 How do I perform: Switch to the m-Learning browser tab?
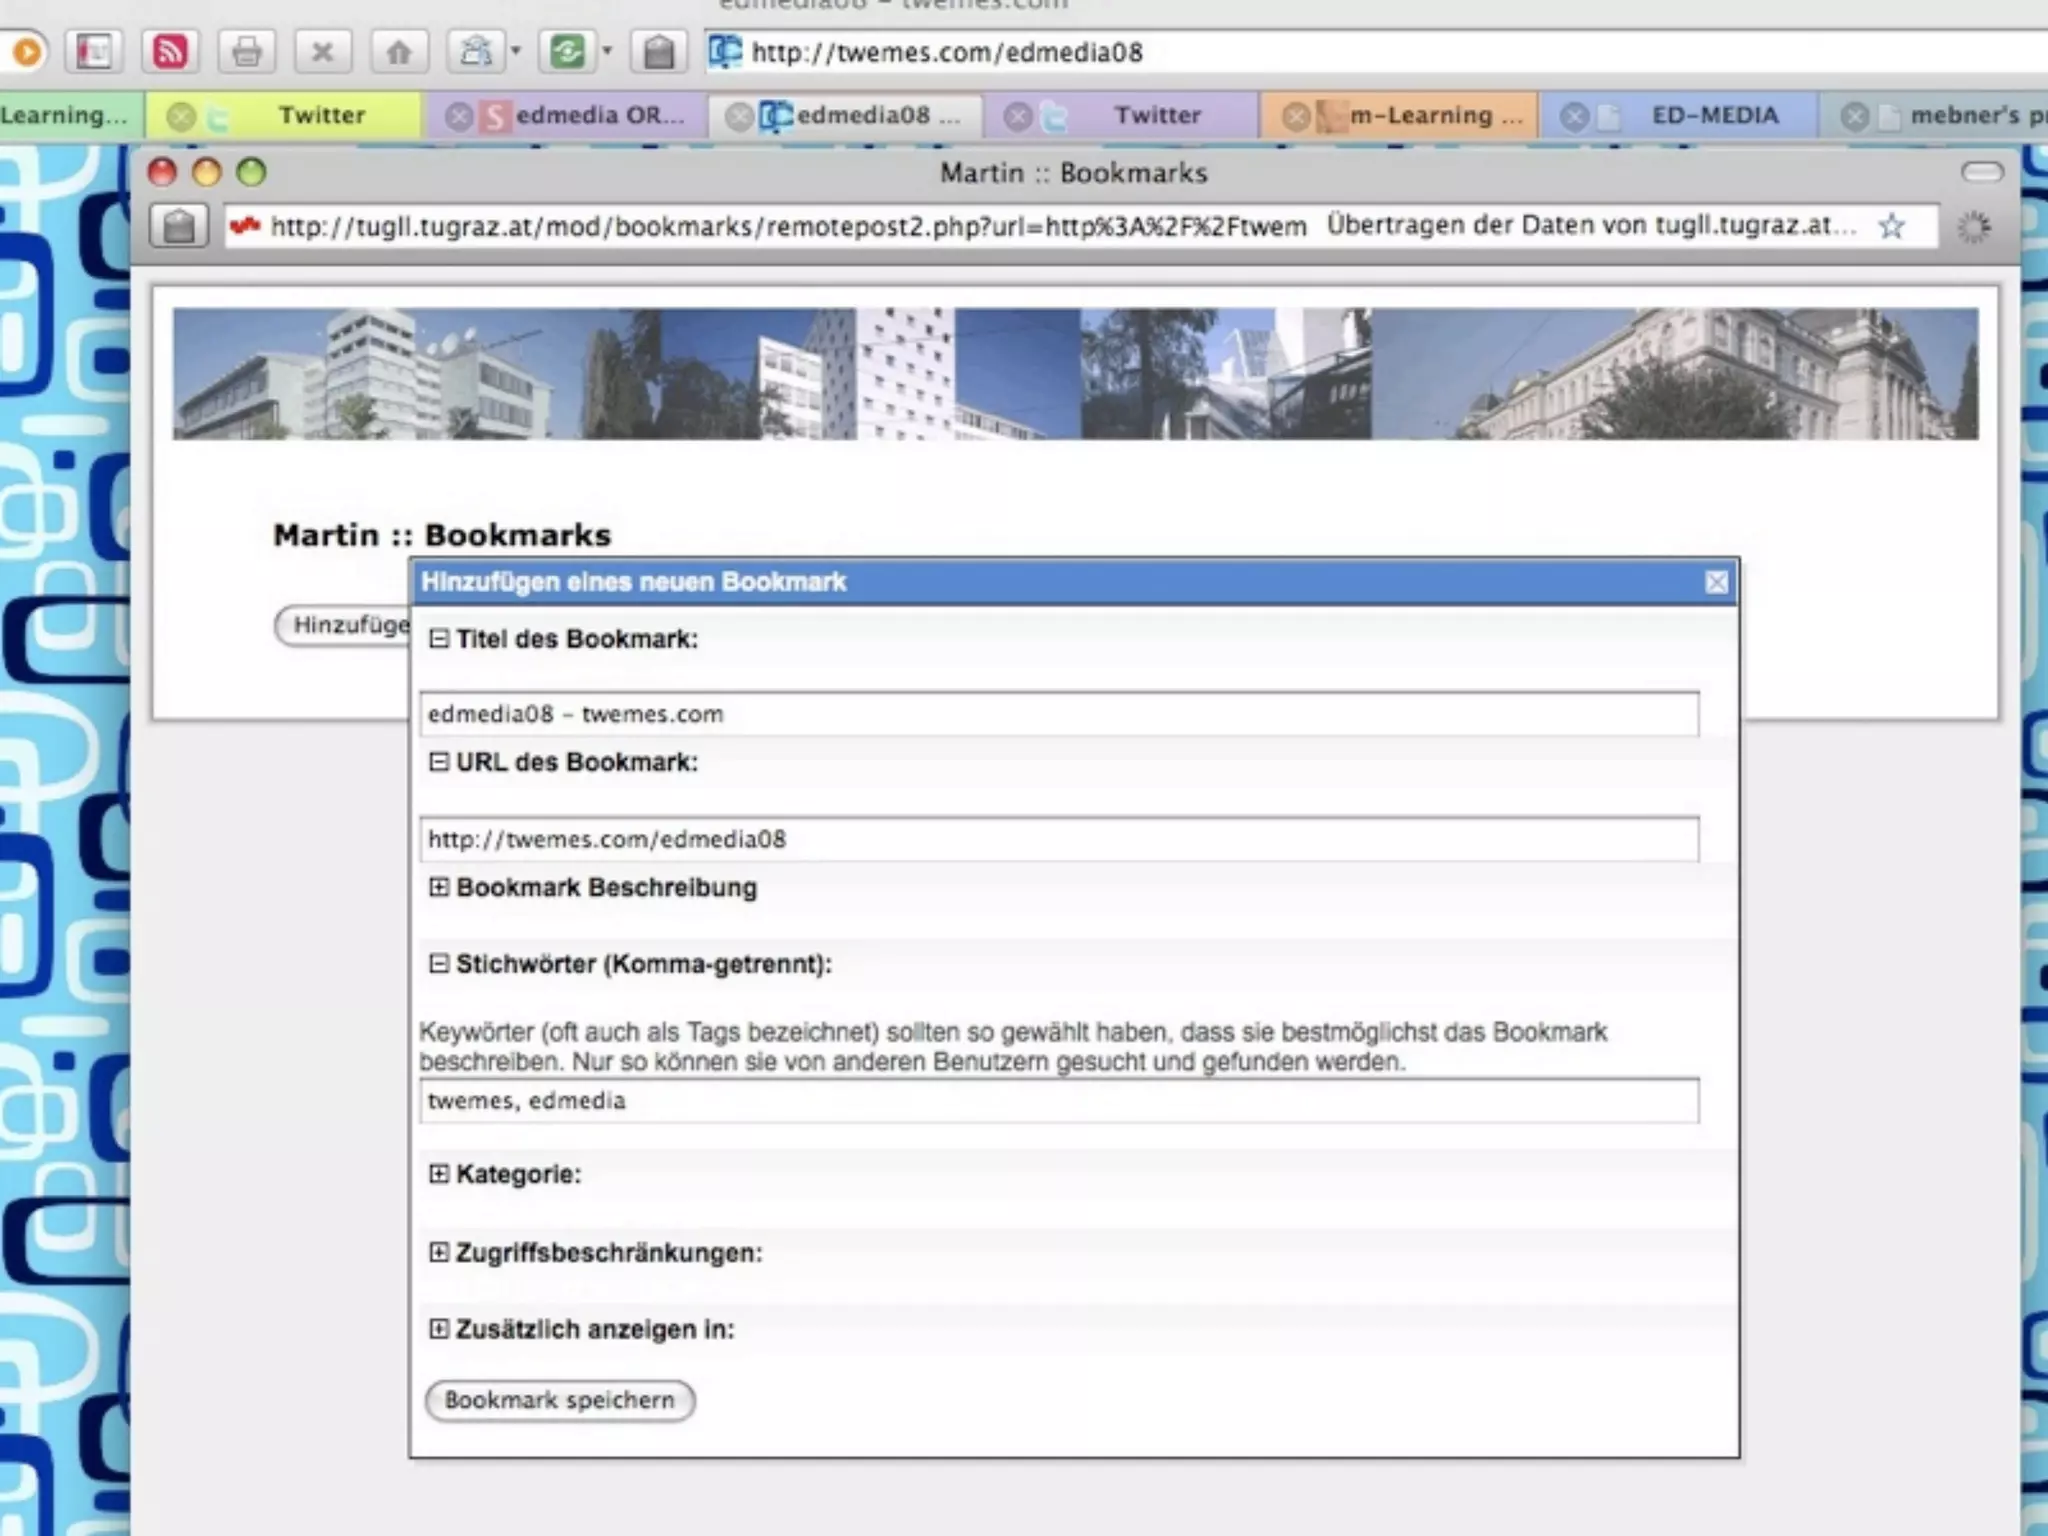[1434, 116]
